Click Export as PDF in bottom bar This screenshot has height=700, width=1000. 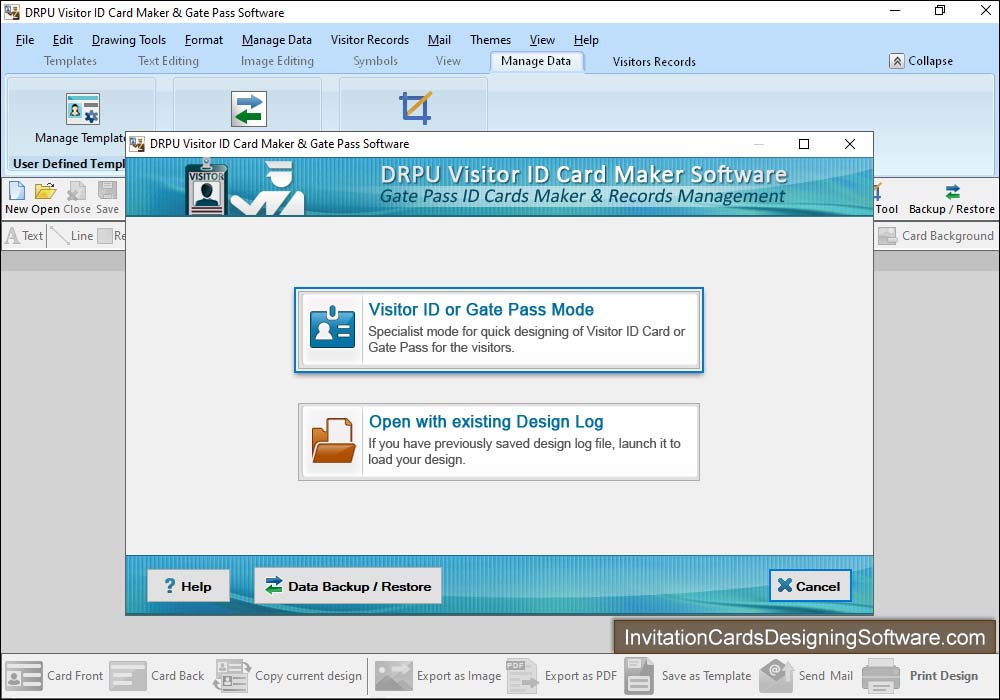click(562, 676)
